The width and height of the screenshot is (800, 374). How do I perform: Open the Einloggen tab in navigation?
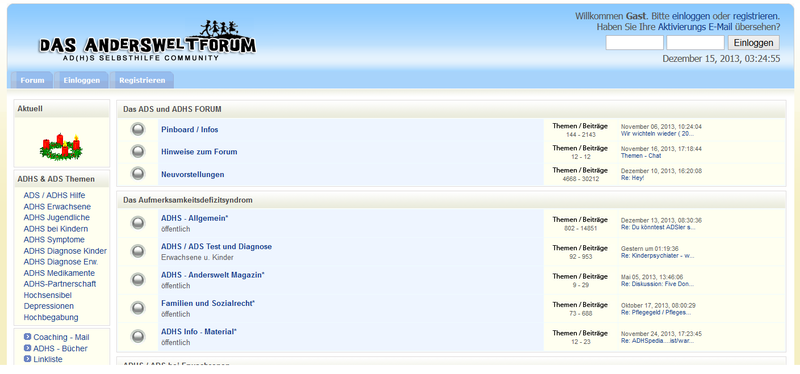[x=82, y=81]
